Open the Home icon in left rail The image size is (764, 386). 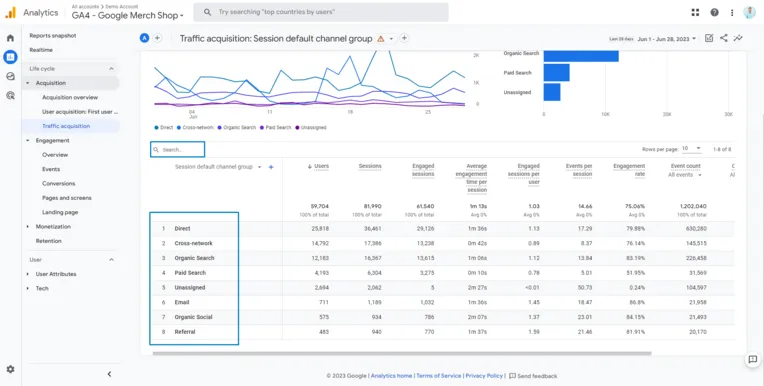point(10,38)
